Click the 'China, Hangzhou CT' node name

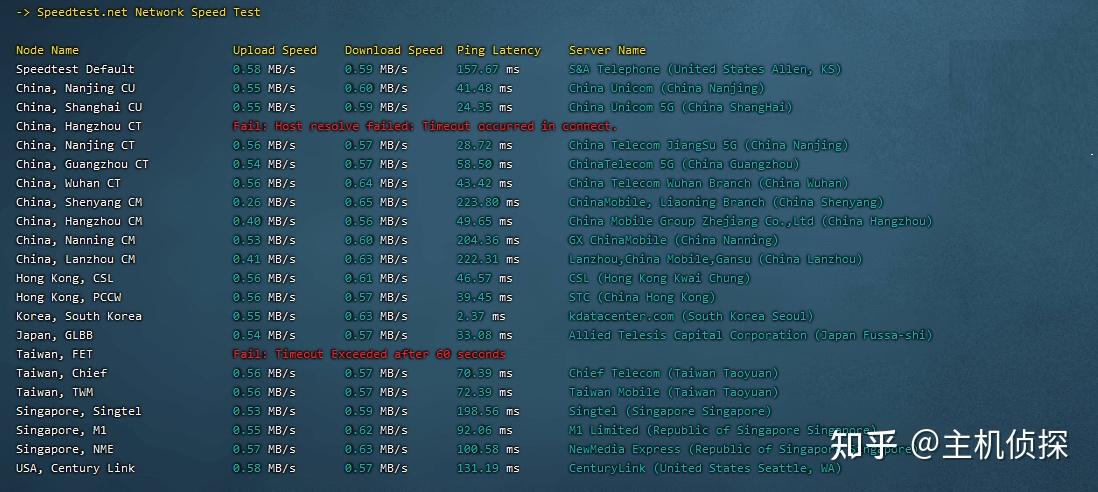point(78,126)
